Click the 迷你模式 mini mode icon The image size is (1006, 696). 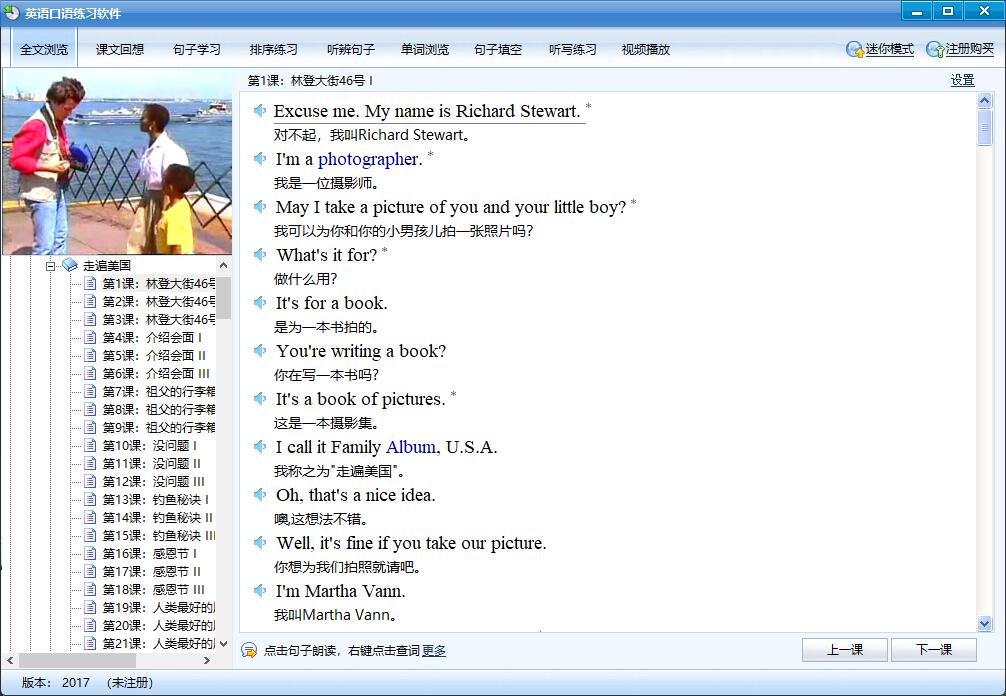(855, 49)
